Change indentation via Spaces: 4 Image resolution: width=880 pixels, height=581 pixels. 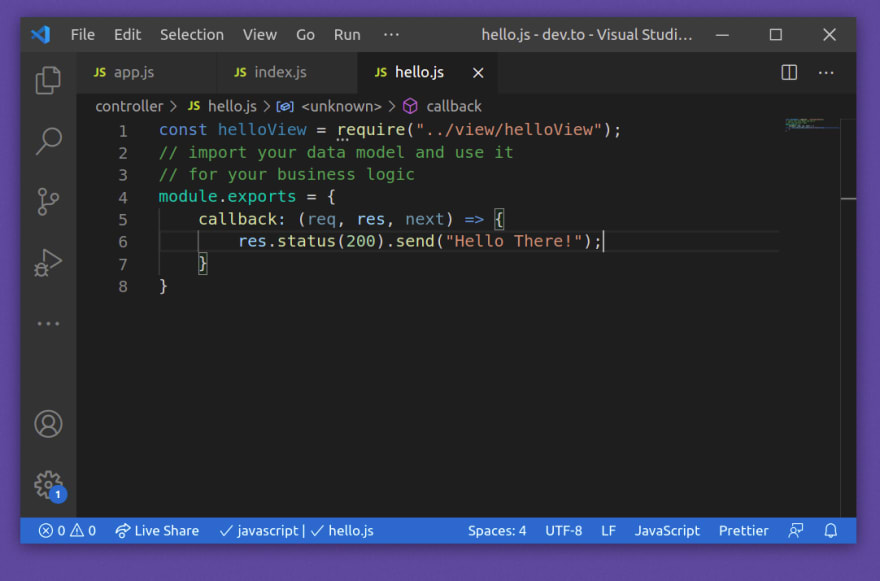click(497, 530)
